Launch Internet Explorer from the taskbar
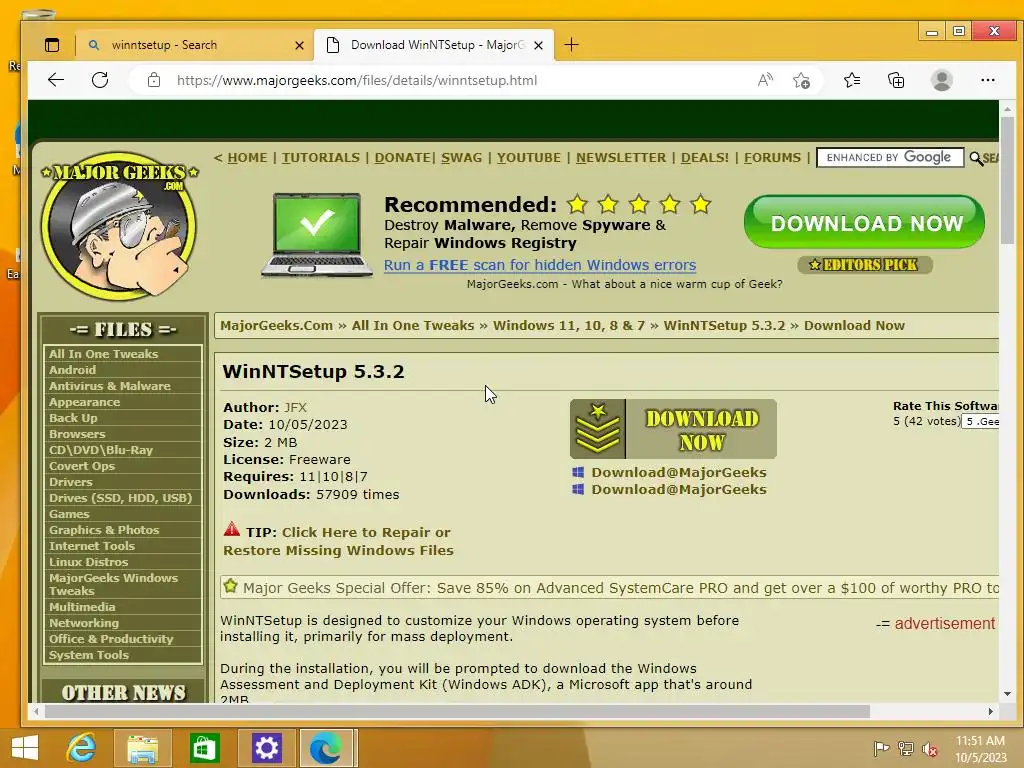 [82, 748]
